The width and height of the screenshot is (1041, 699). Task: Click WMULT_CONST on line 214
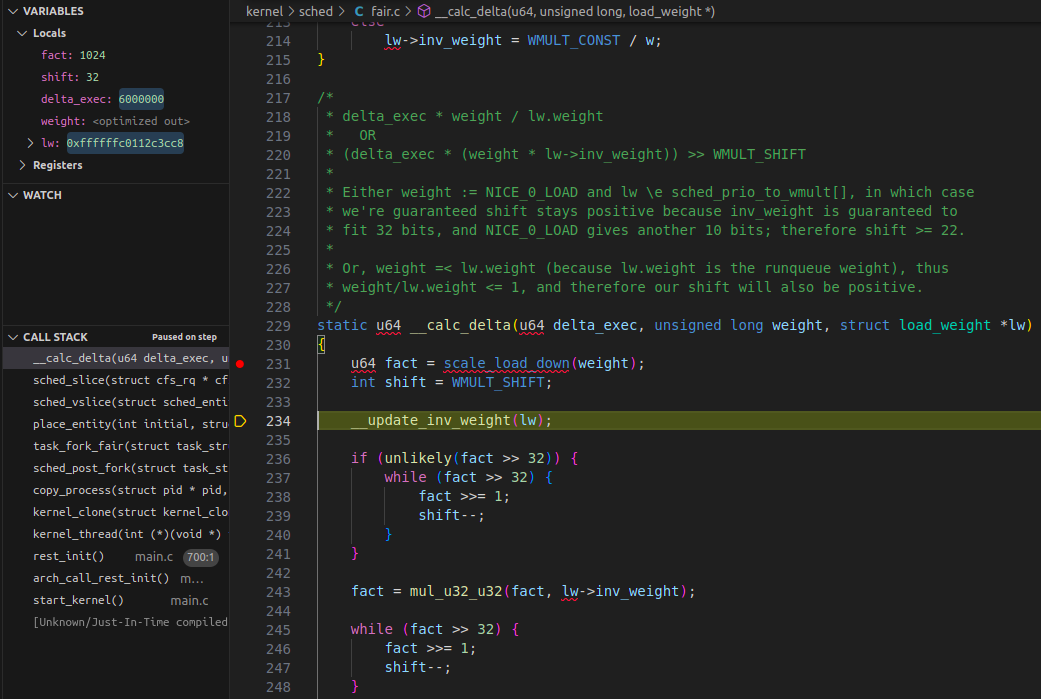point(574,40)
